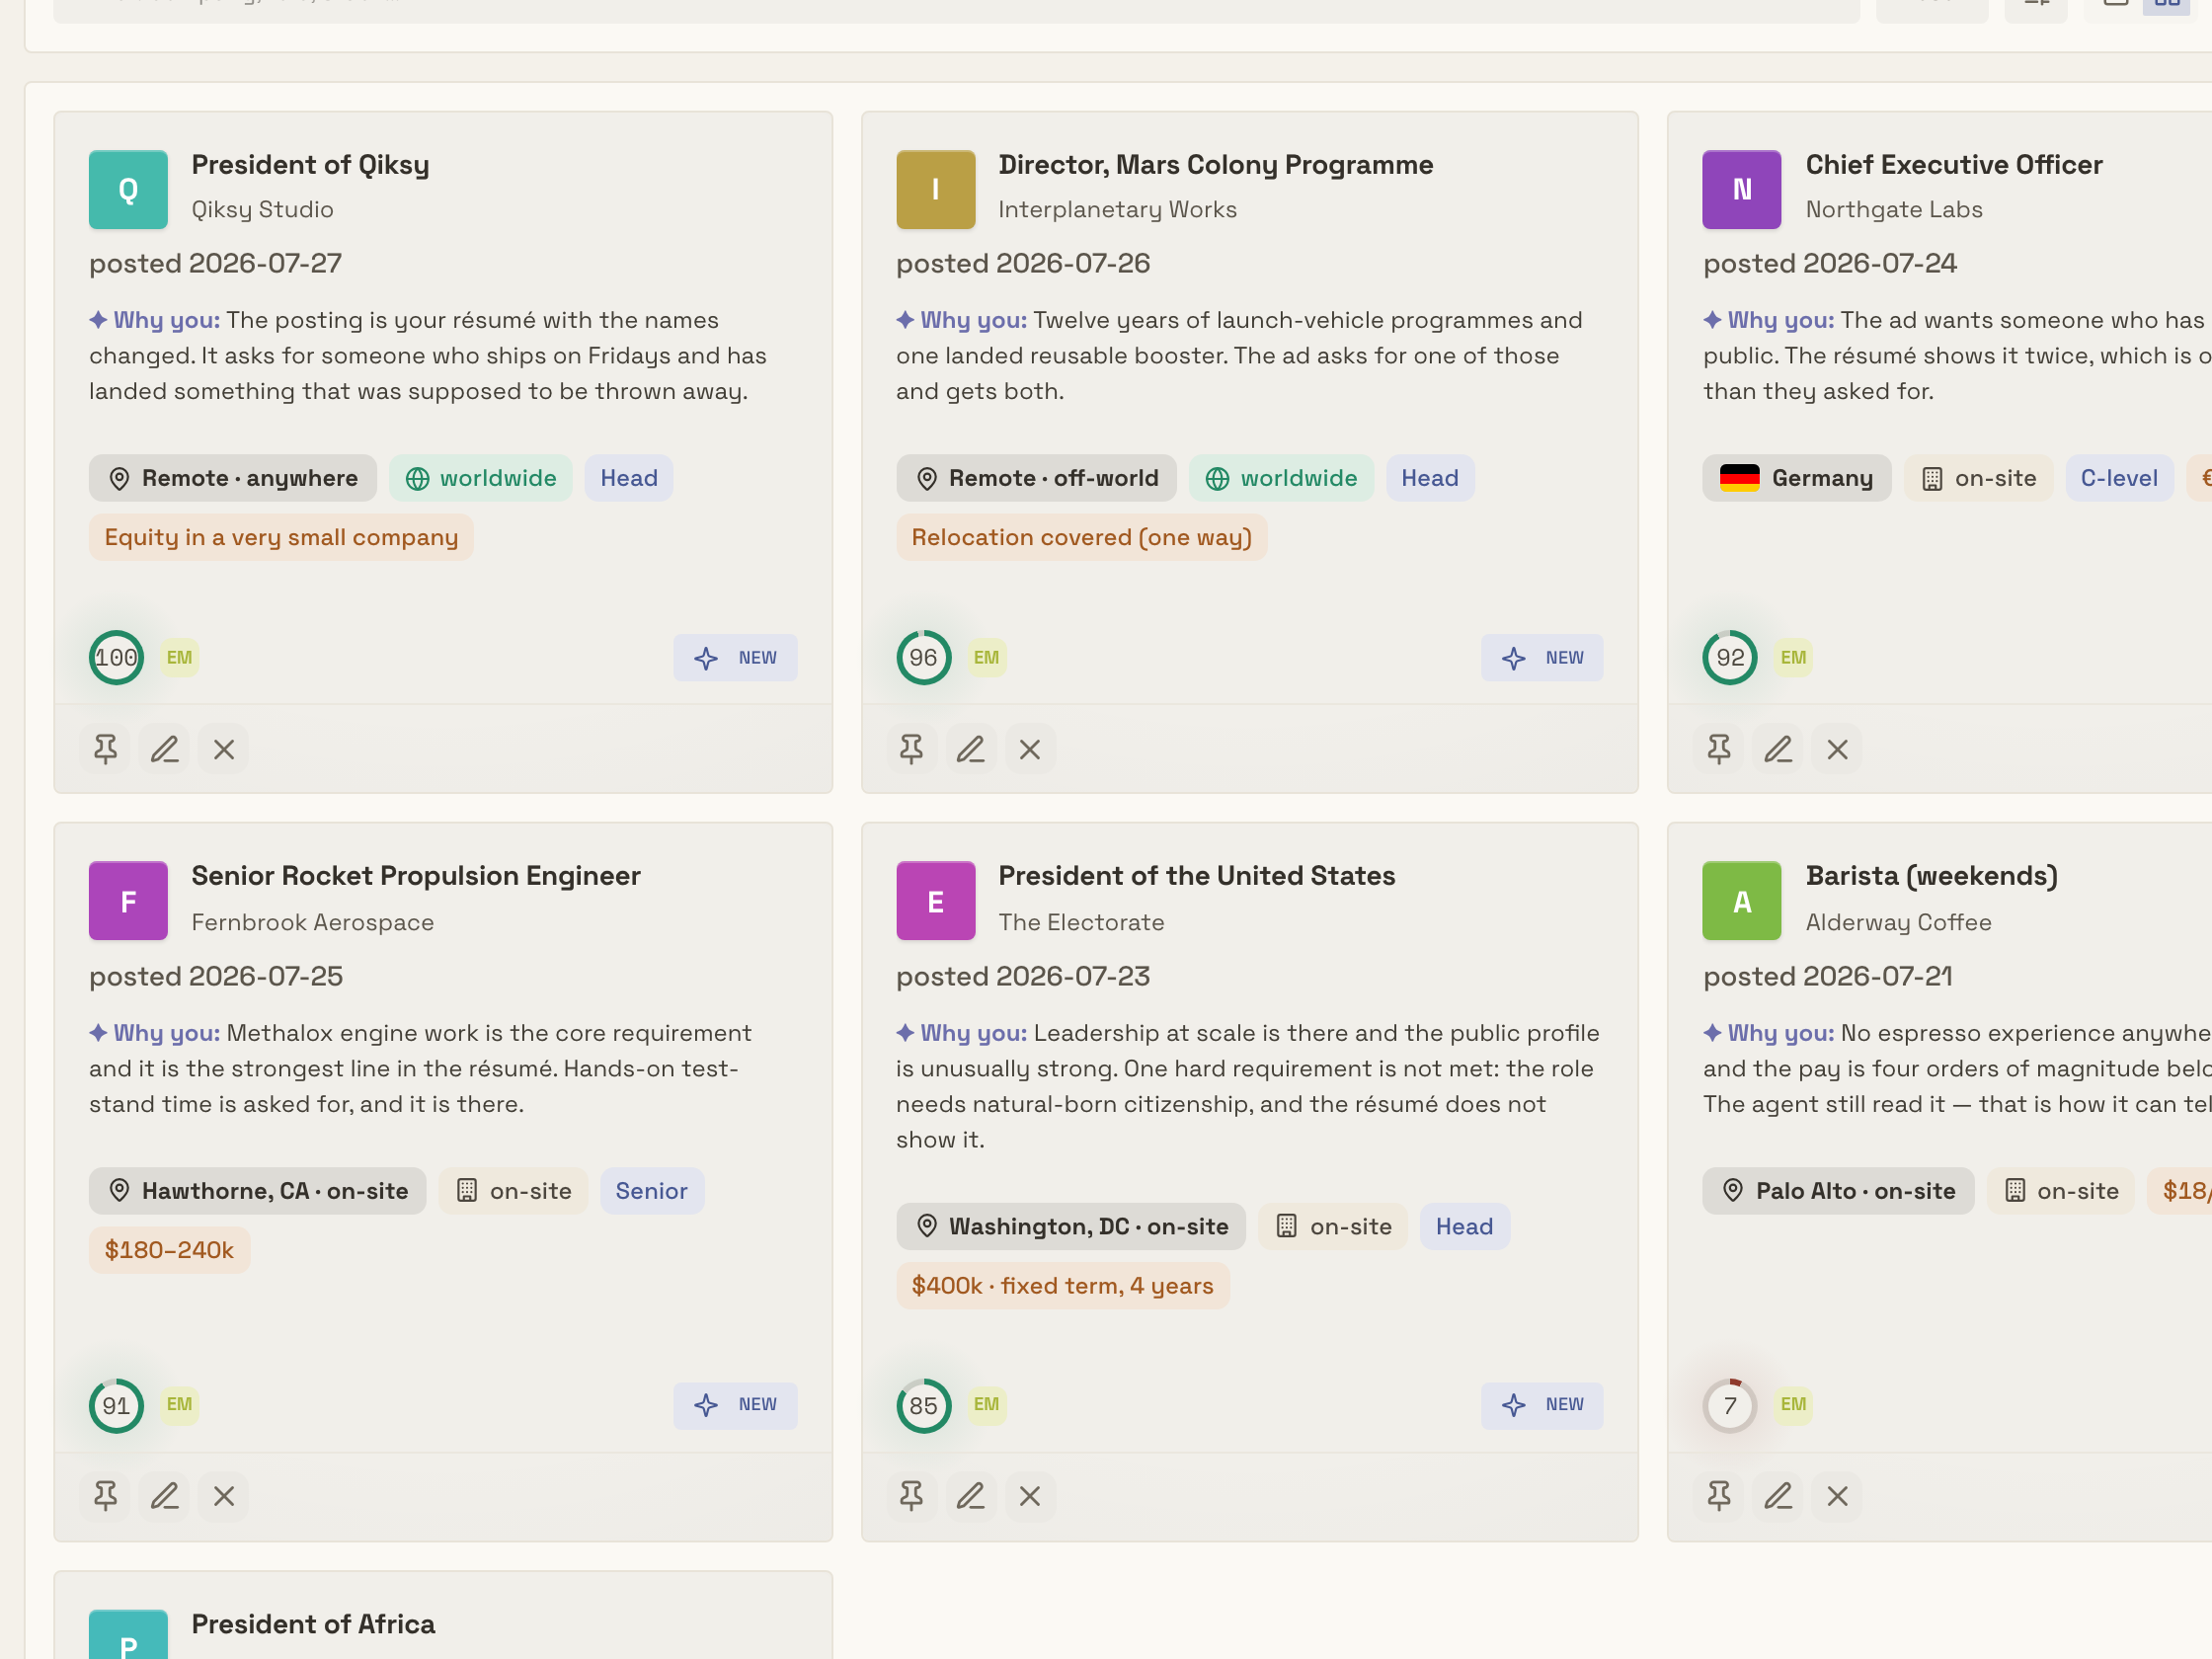
Task: Click the match score ring showing 92
Action: [1730, 658]
